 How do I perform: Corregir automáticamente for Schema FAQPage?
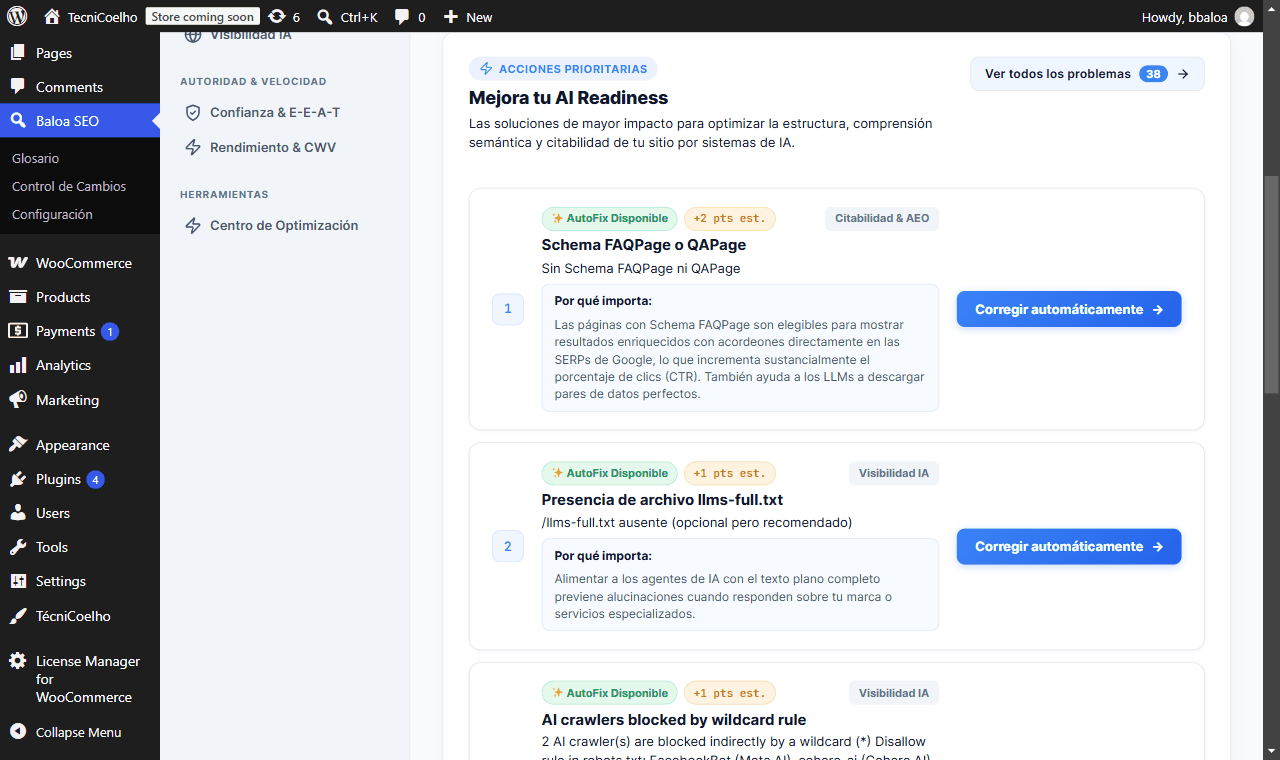[x=1069, y=309]
